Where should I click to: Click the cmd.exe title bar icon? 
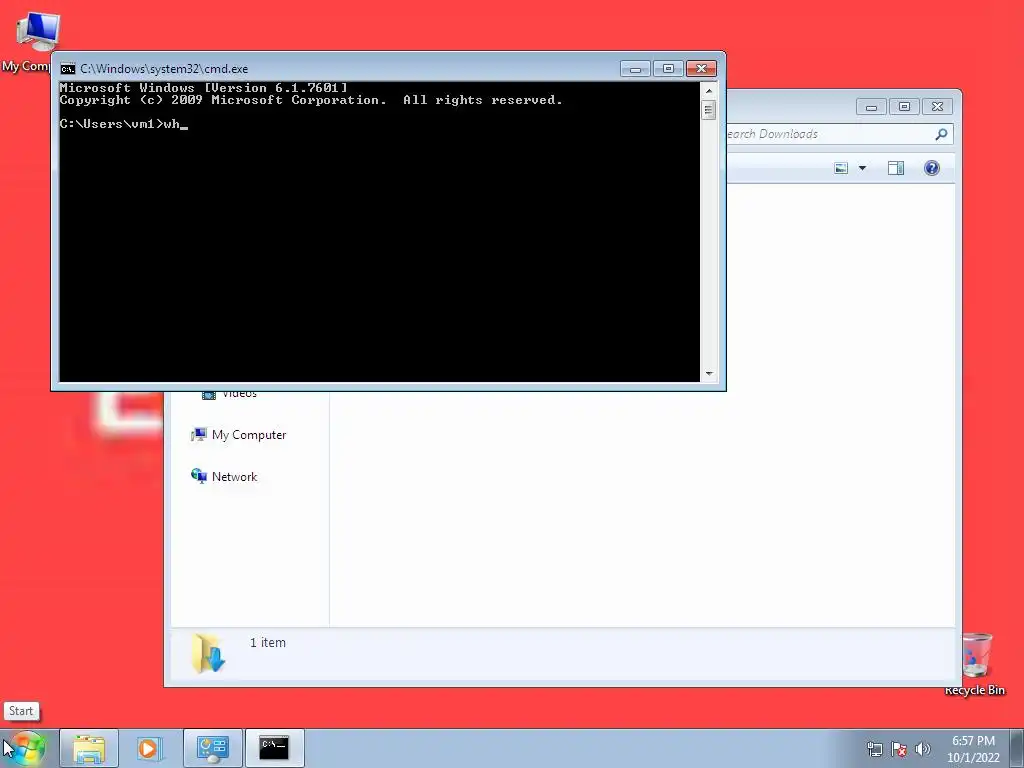pyautogui.click(x=67, y=69)
